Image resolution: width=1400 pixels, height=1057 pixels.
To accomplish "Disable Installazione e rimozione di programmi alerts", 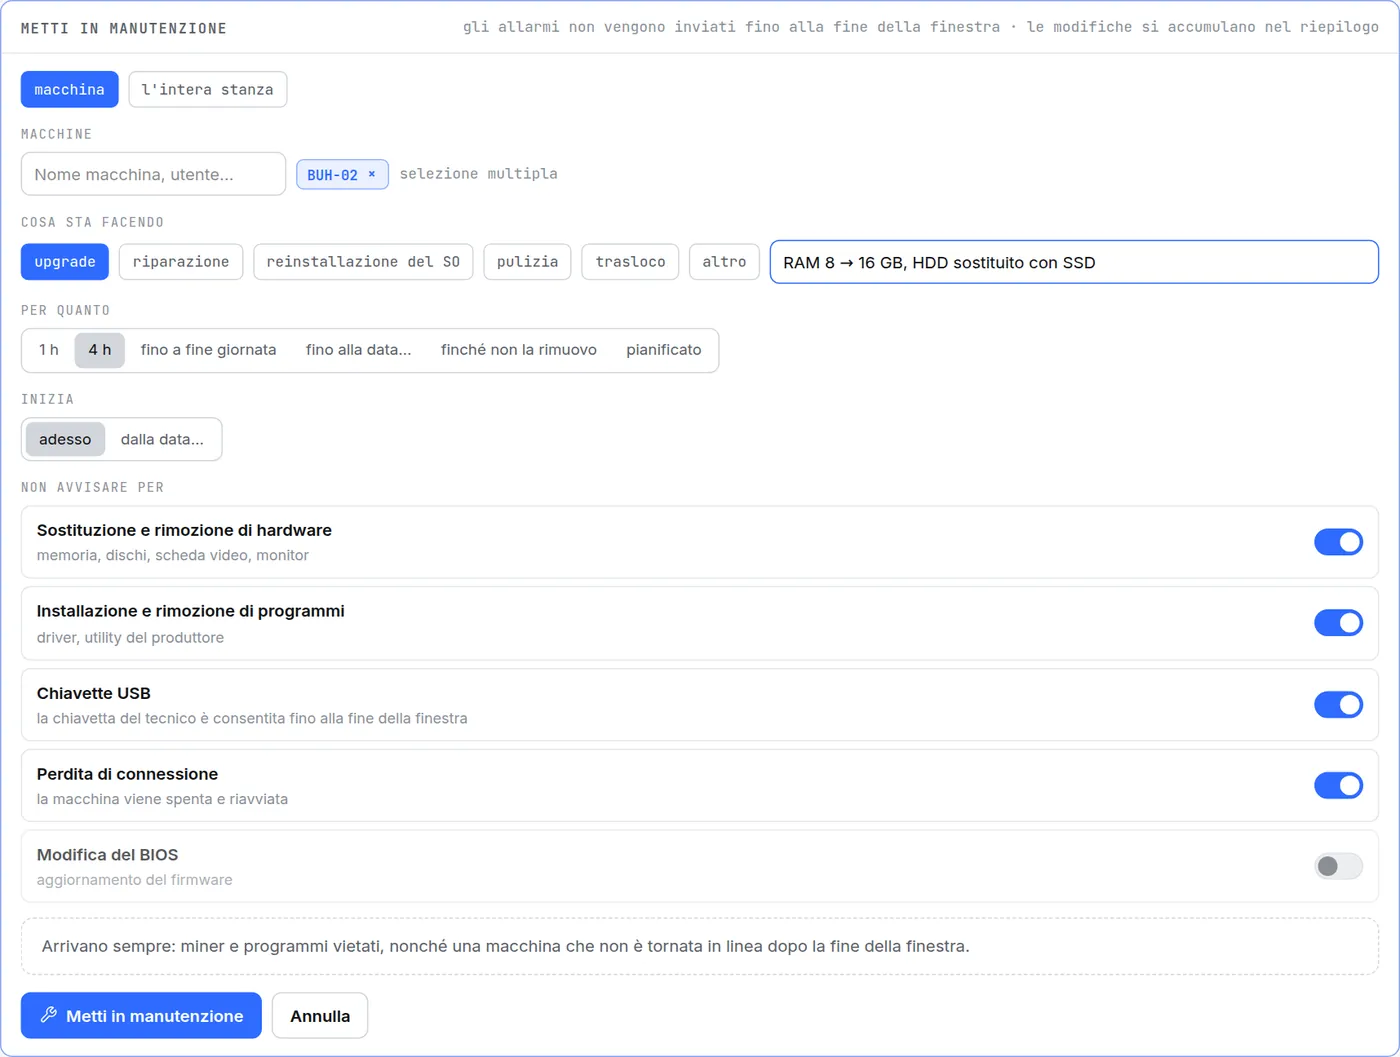I will pos(1338,623).
